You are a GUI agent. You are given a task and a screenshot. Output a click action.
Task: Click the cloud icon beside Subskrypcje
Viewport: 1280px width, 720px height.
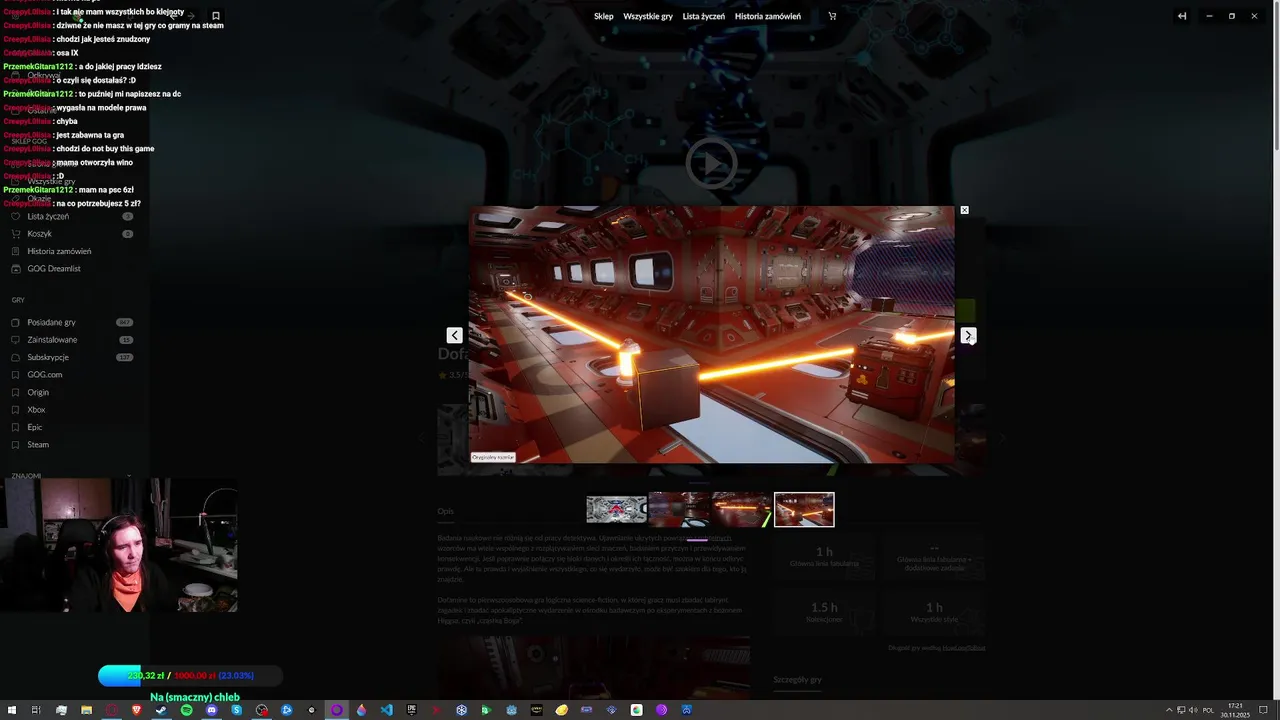[16, 357]
